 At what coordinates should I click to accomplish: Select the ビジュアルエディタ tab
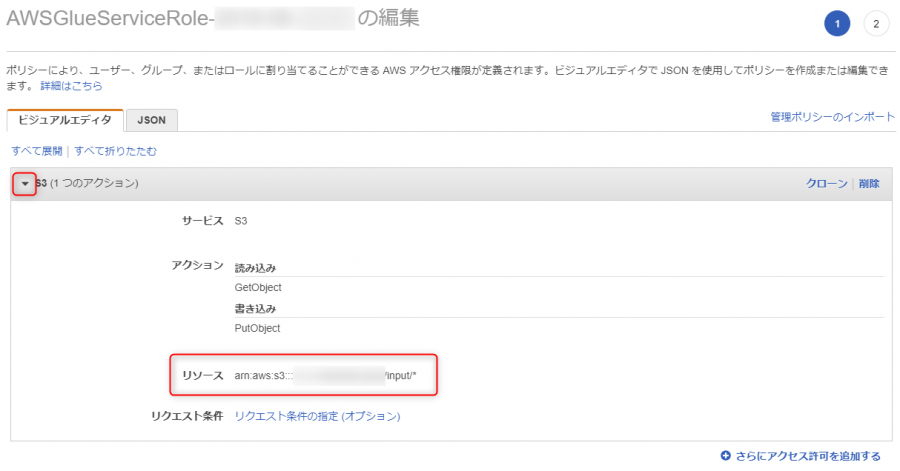click(x=65, y=120)
